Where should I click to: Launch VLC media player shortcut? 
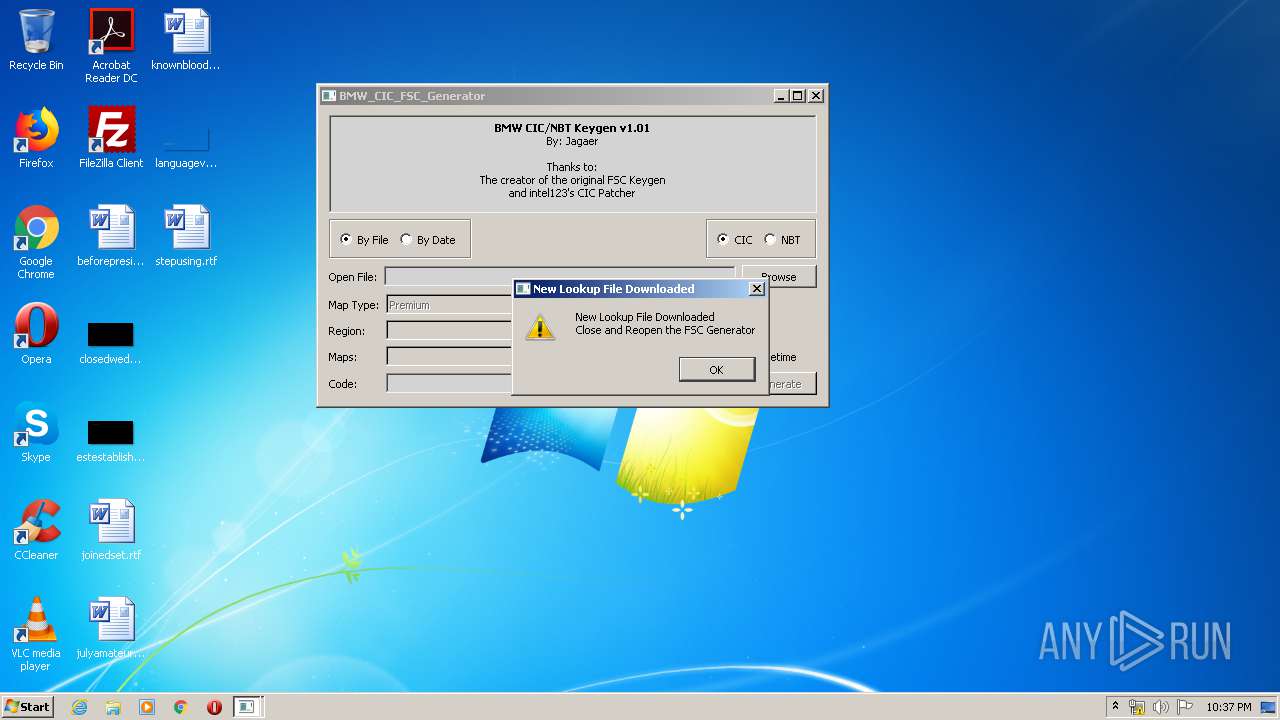(x=36, y=634)
